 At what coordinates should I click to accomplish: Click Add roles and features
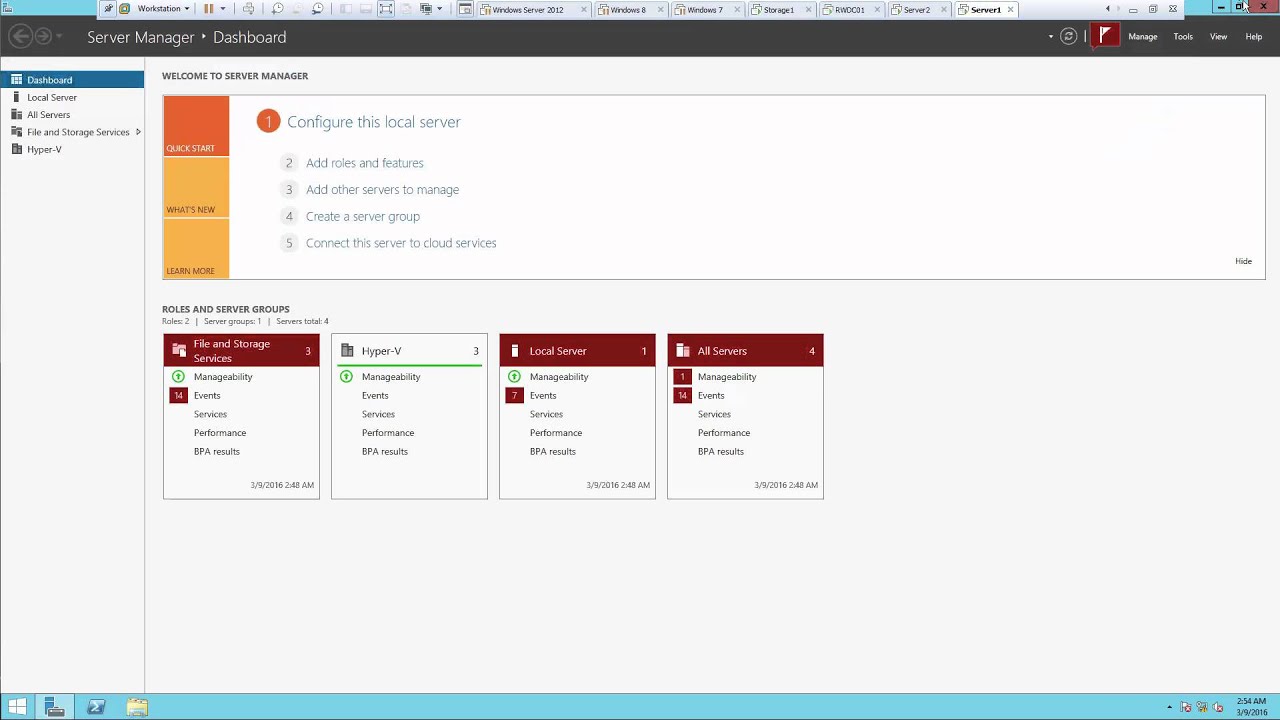pyautogui.click(x=365, y=163)
